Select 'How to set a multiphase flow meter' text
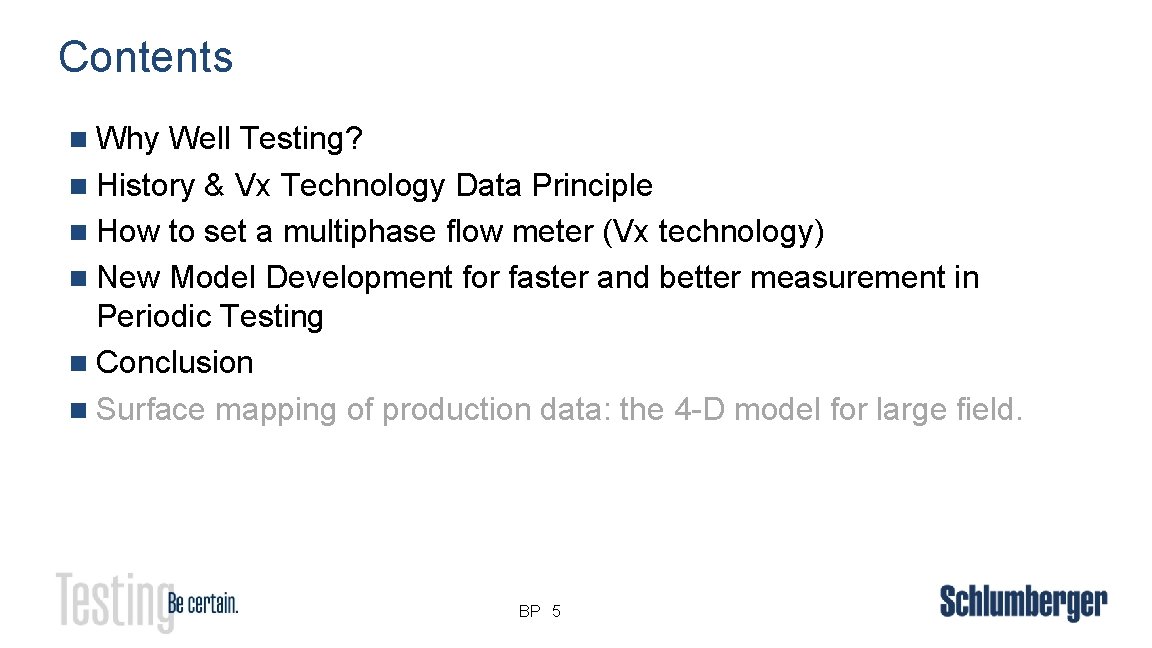 point(345,231)
